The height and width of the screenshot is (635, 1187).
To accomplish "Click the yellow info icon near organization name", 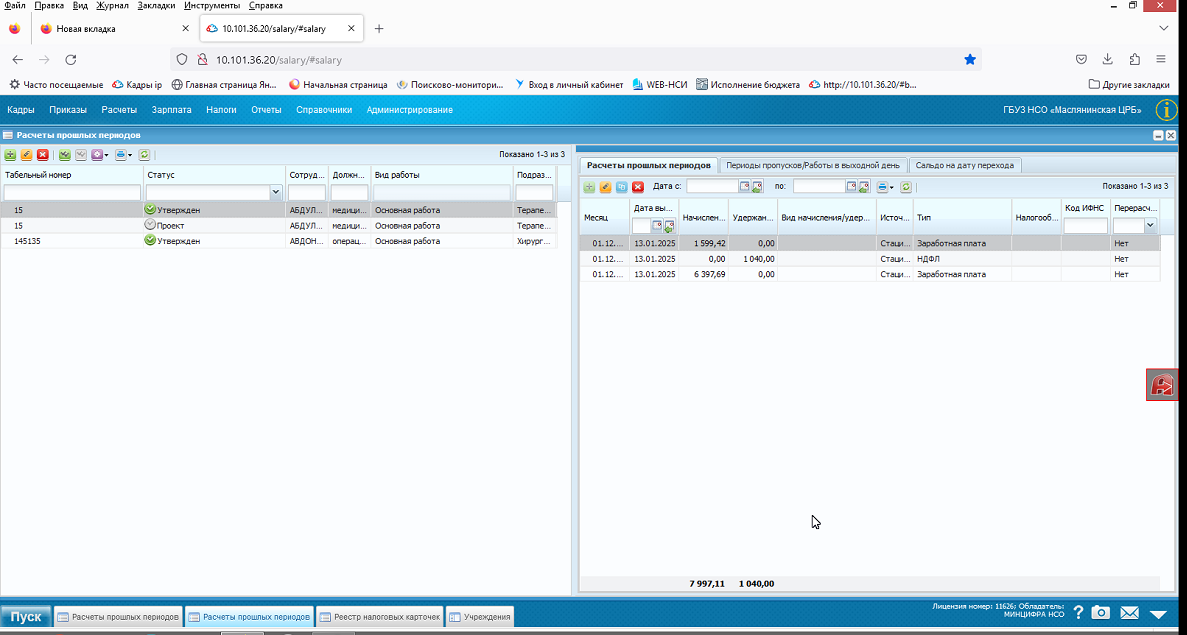I will click(1167, 111).
